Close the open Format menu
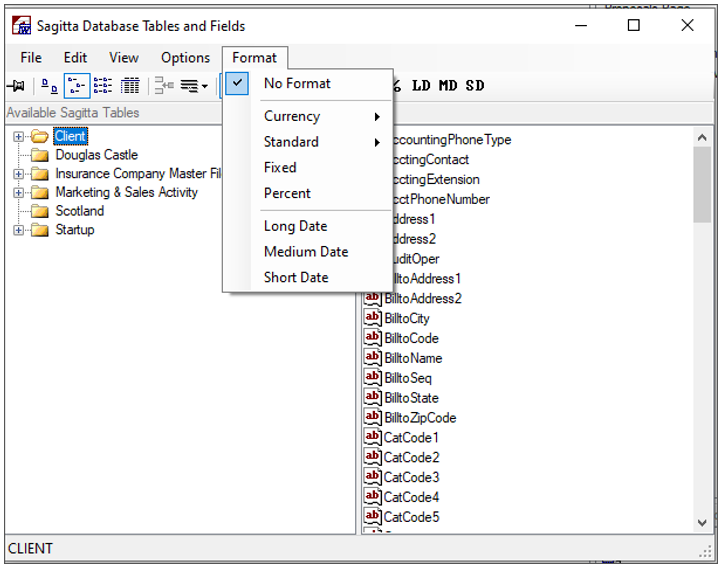The image size is (722, 568). coord(255,58)
